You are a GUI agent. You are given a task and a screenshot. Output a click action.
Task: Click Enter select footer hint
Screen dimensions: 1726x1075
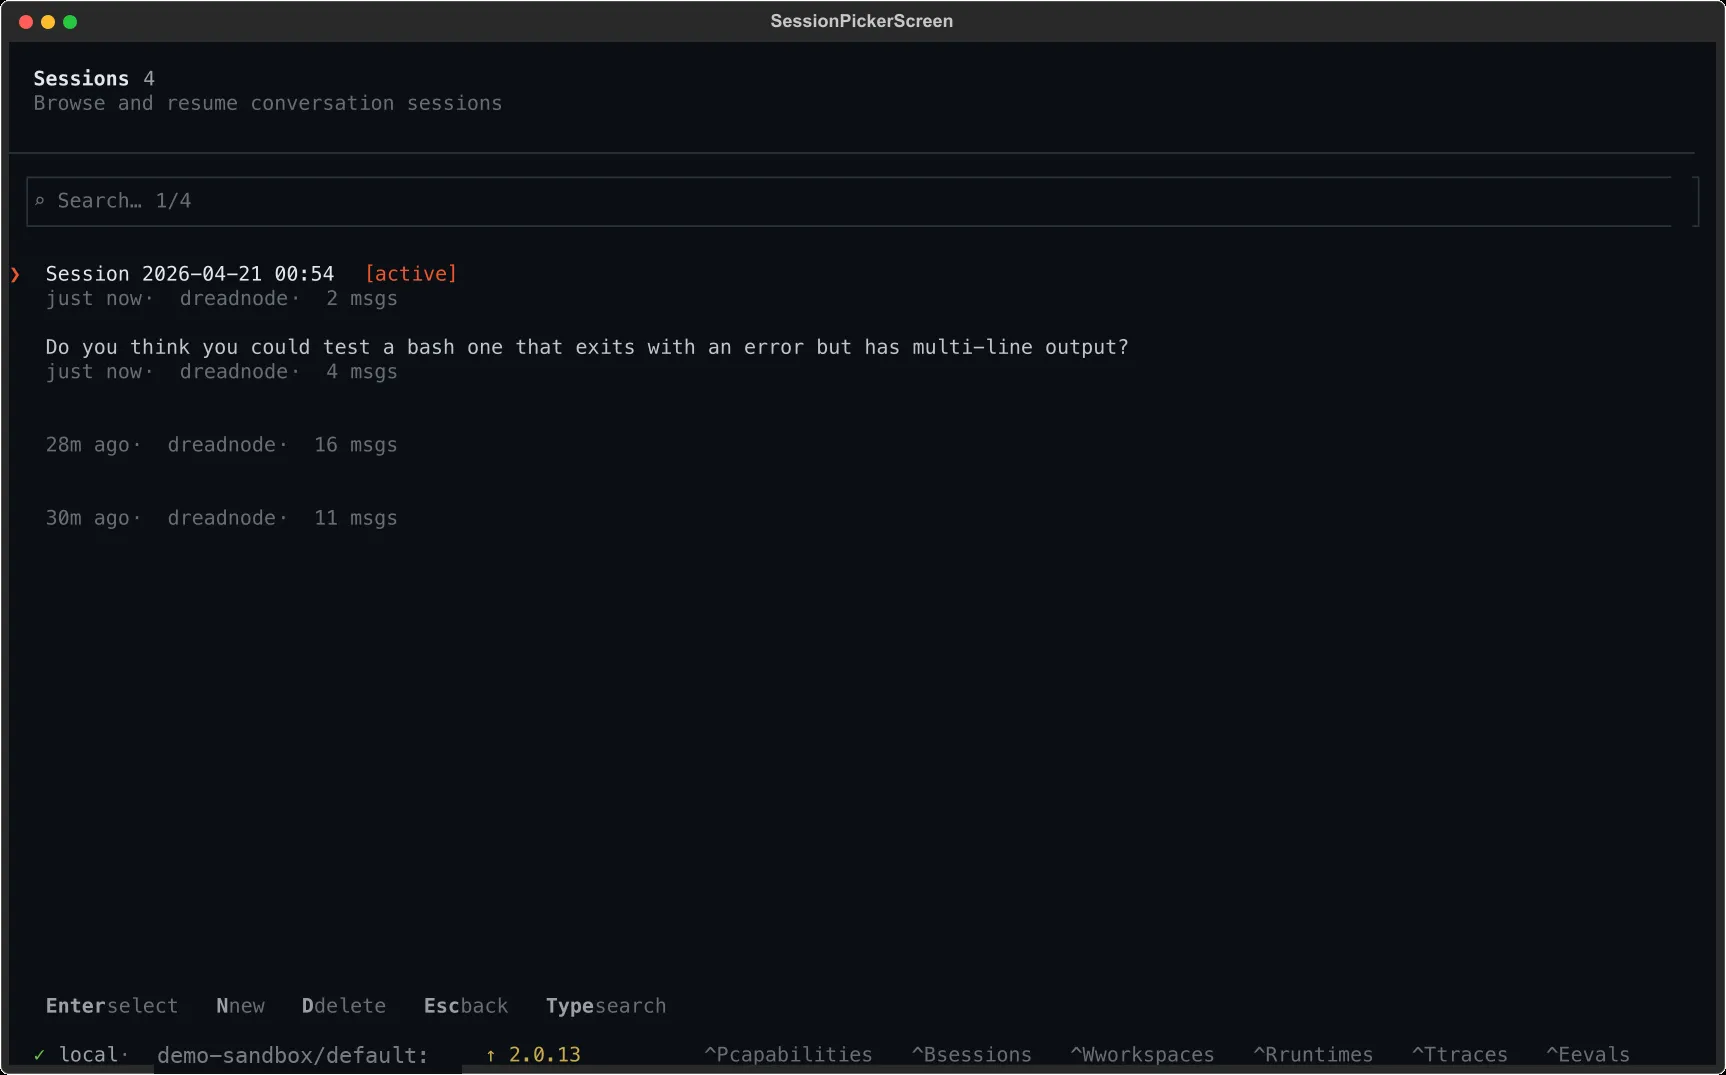[112, 1006]
